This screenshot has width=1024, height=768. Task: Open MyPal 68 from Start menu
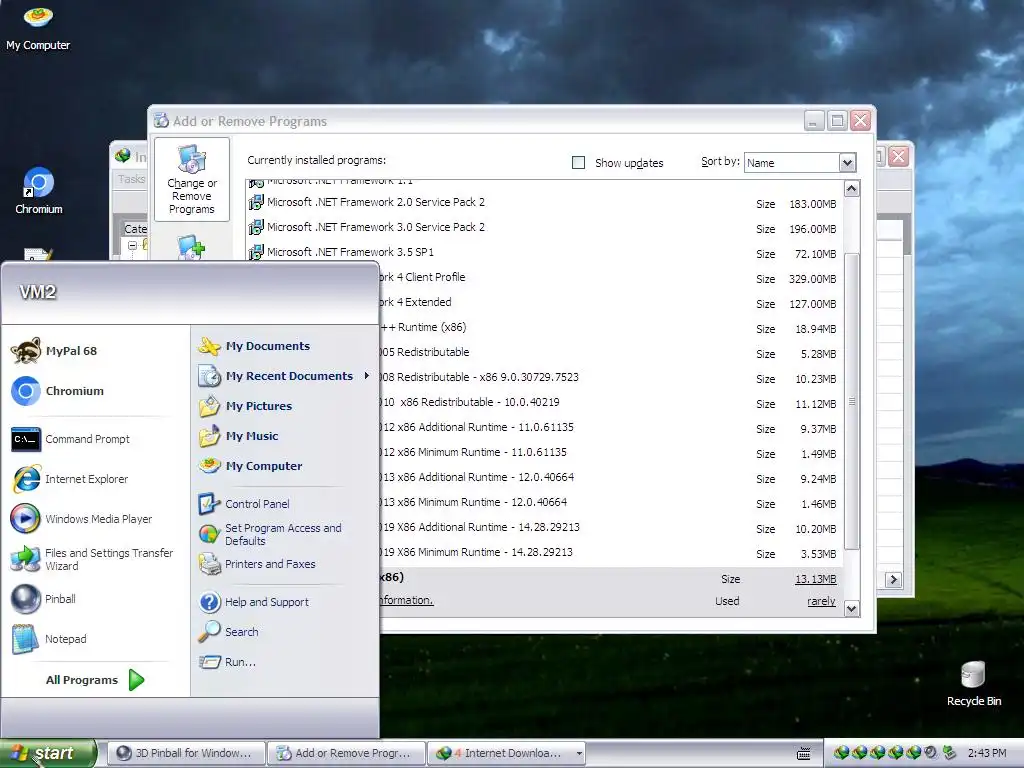[54, 351]
